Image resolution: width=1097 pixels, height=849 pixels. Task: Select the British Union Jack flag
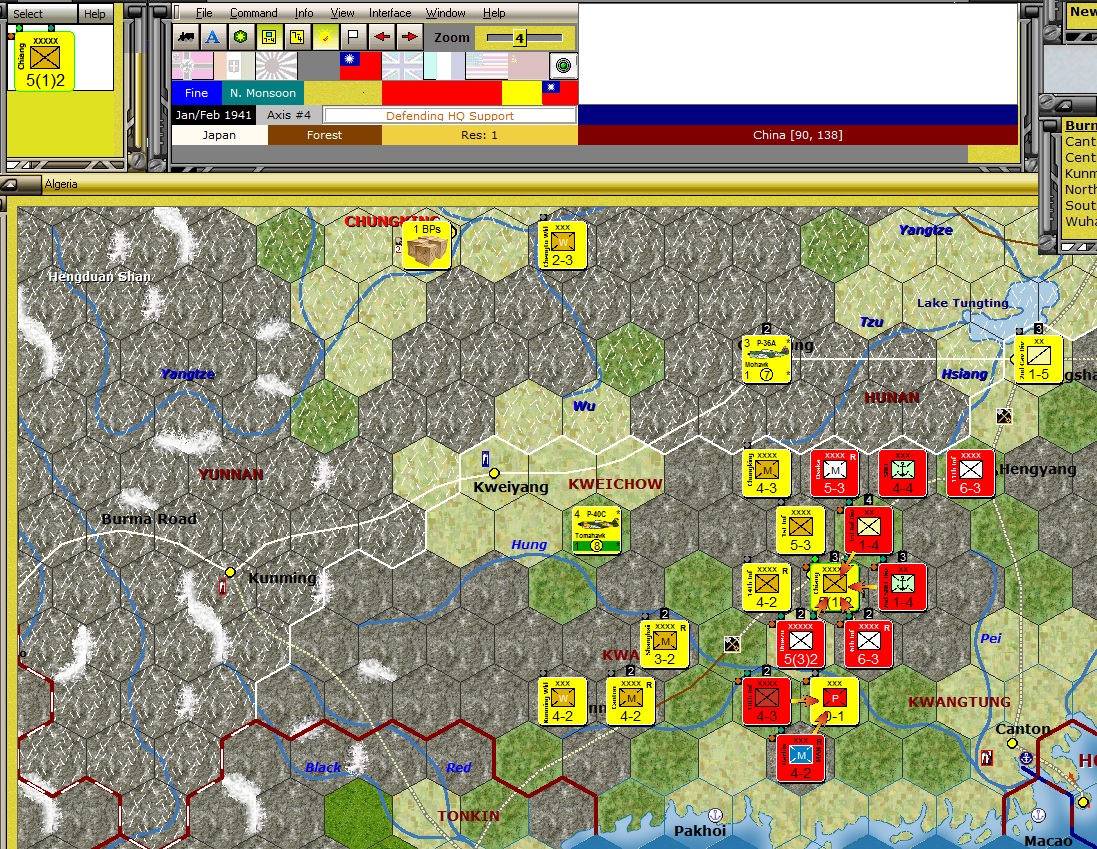coord(402,66)
